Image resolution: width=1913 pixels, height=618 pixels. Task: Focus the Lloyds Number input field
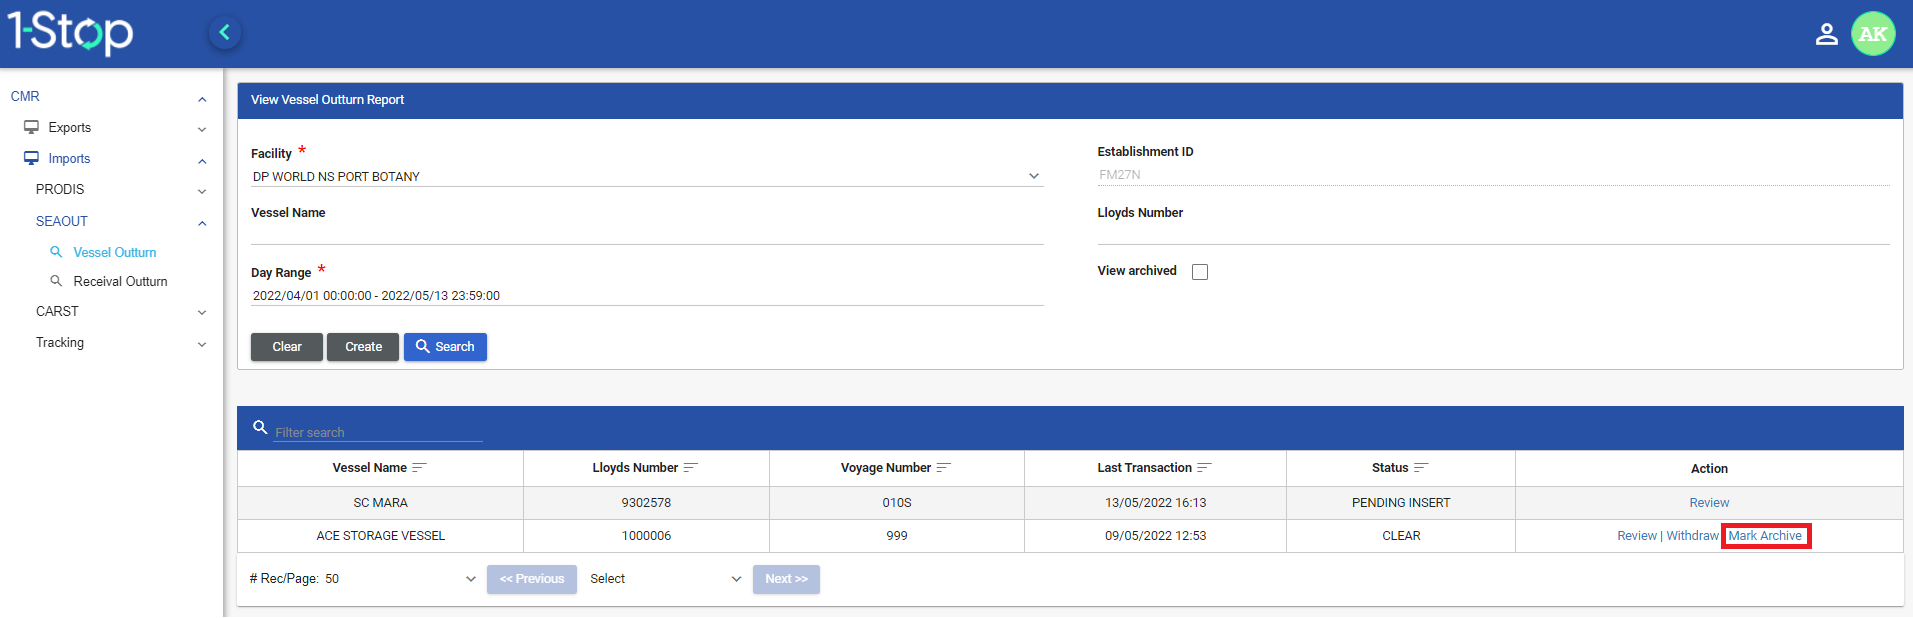(1493, 234)
